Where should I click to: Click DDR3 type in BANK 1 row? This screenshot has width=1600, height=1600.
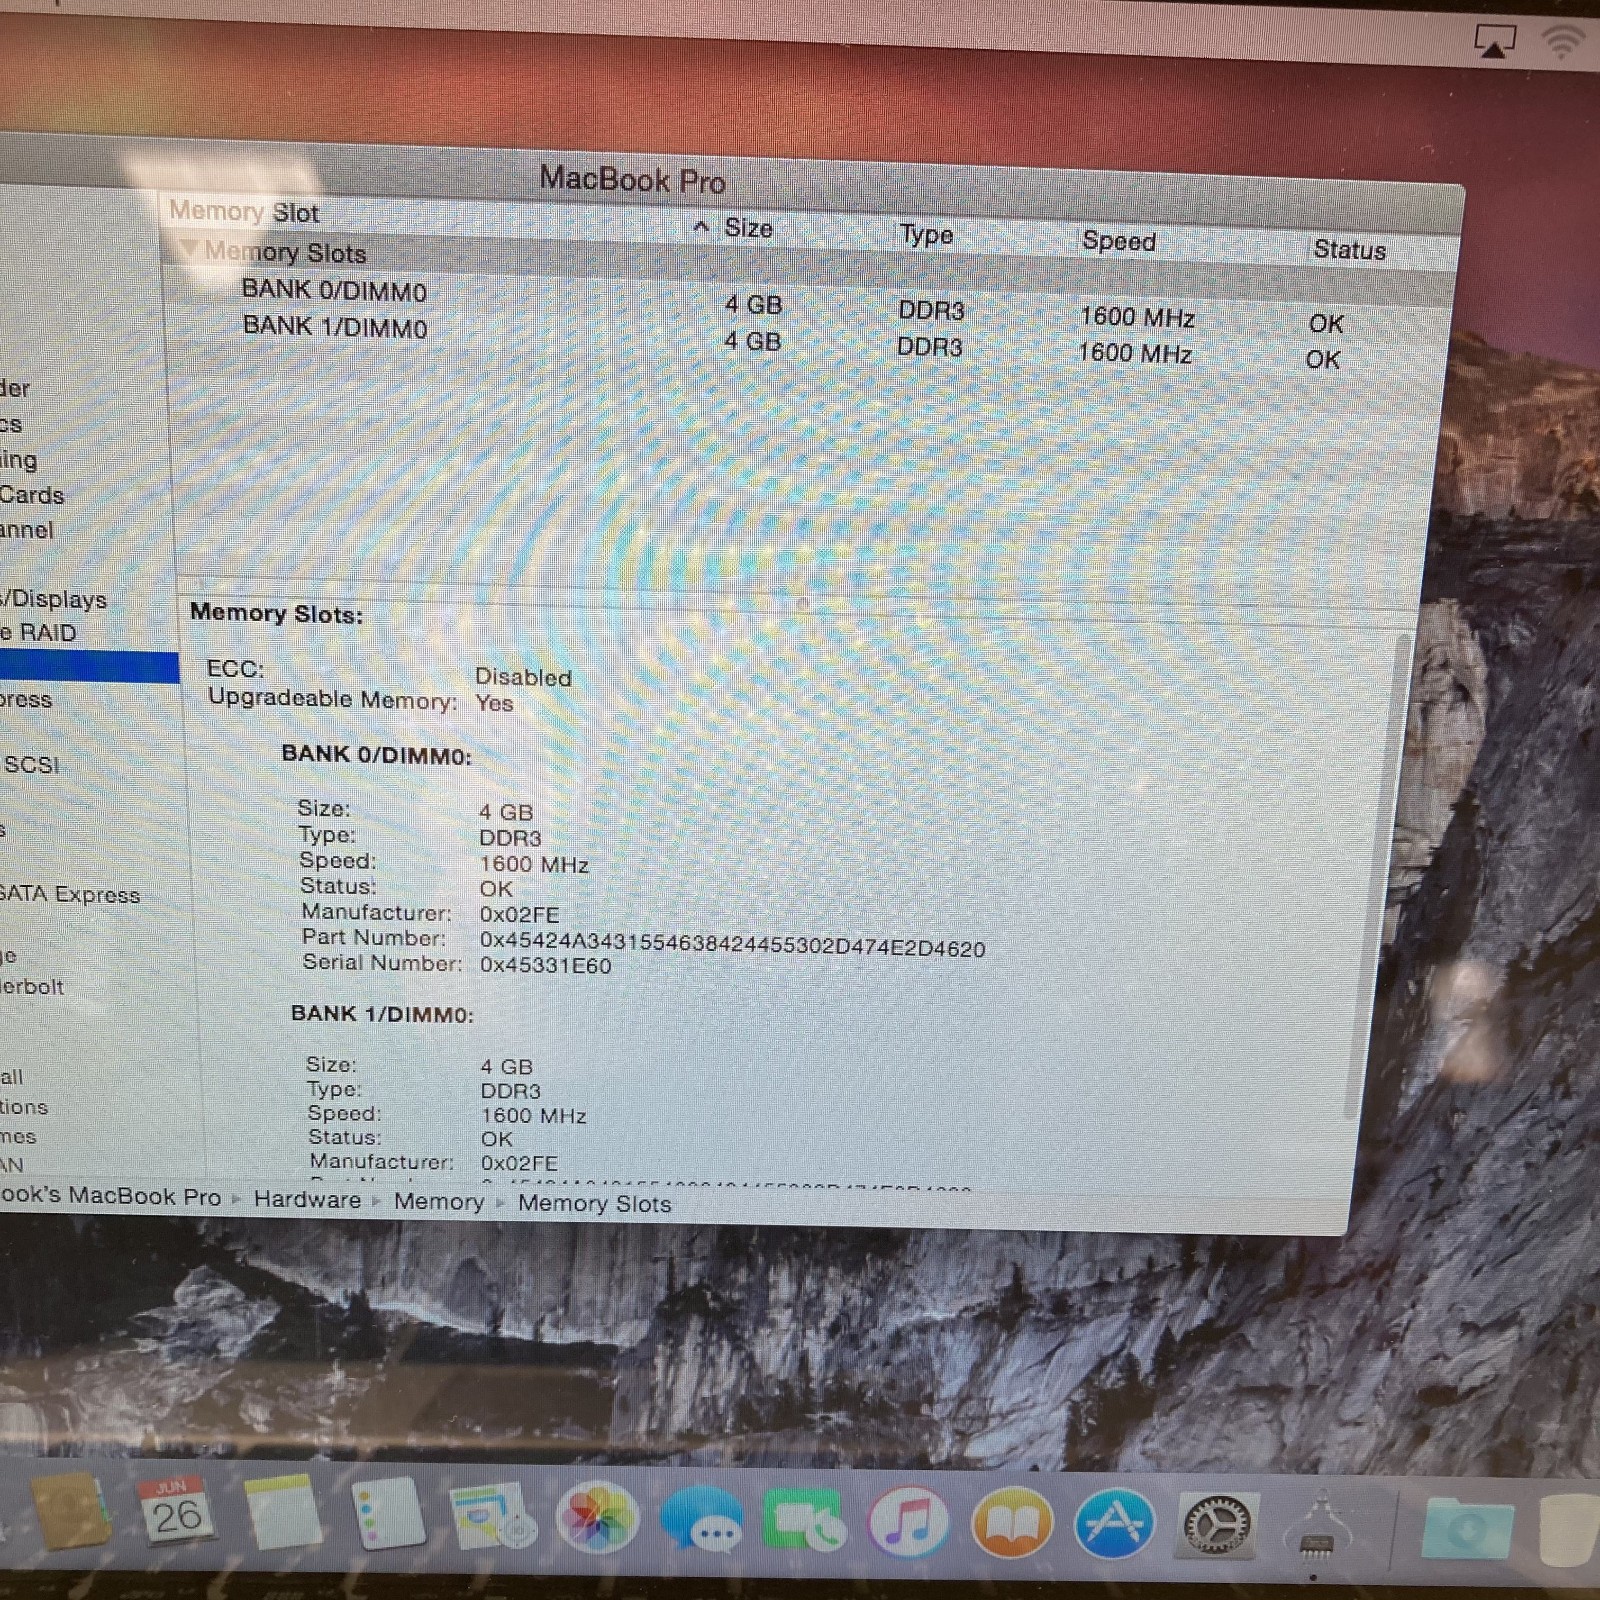[930, 347]
